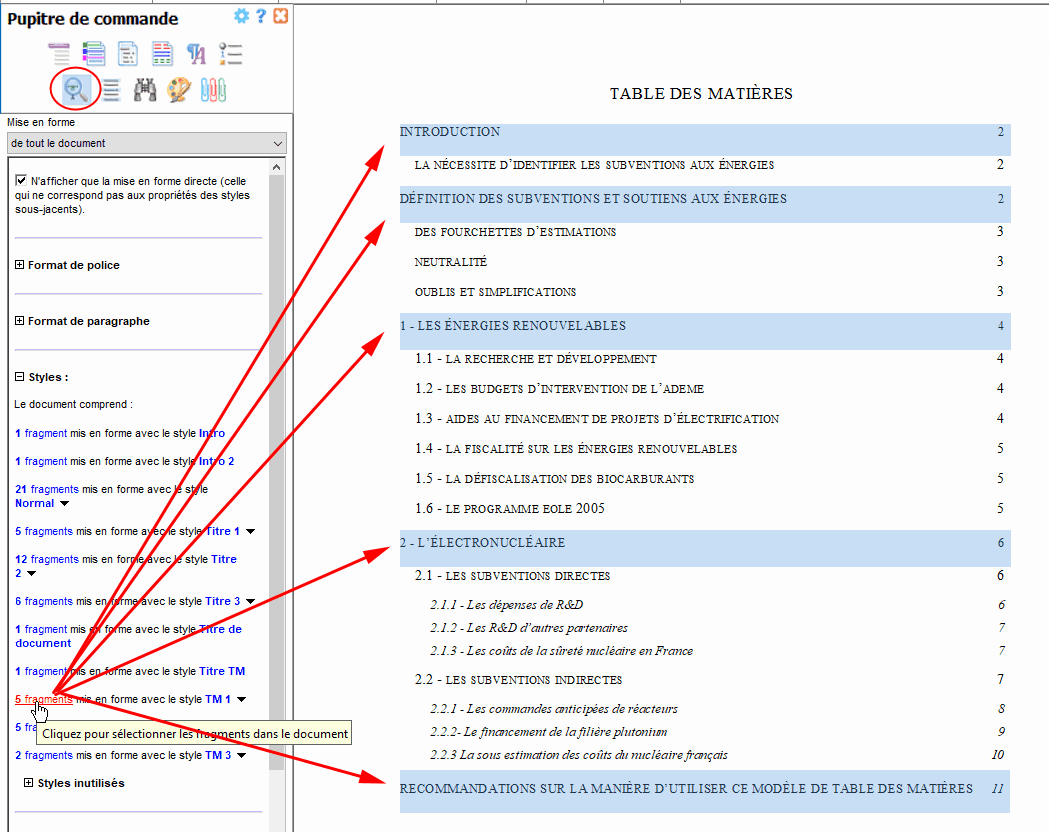Click the panel vertical scrollbar thumb
1049x832 pixels.
tap(276, 472)
